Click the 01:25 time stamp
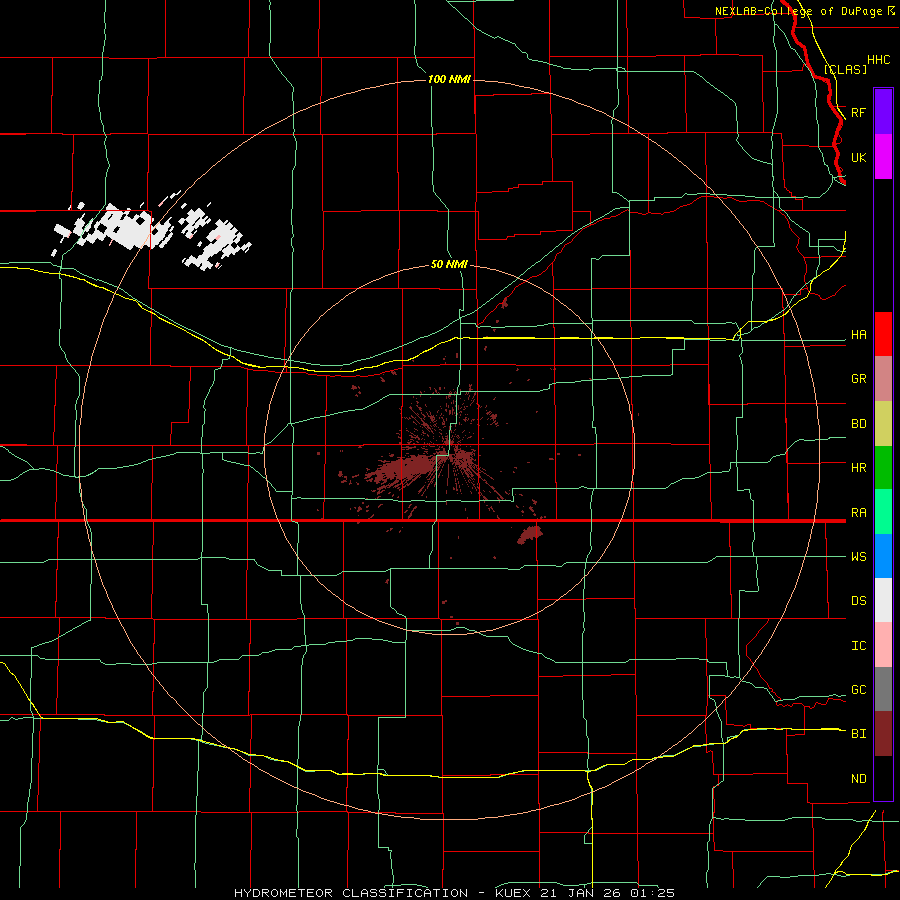 click(x=653, y=893)
